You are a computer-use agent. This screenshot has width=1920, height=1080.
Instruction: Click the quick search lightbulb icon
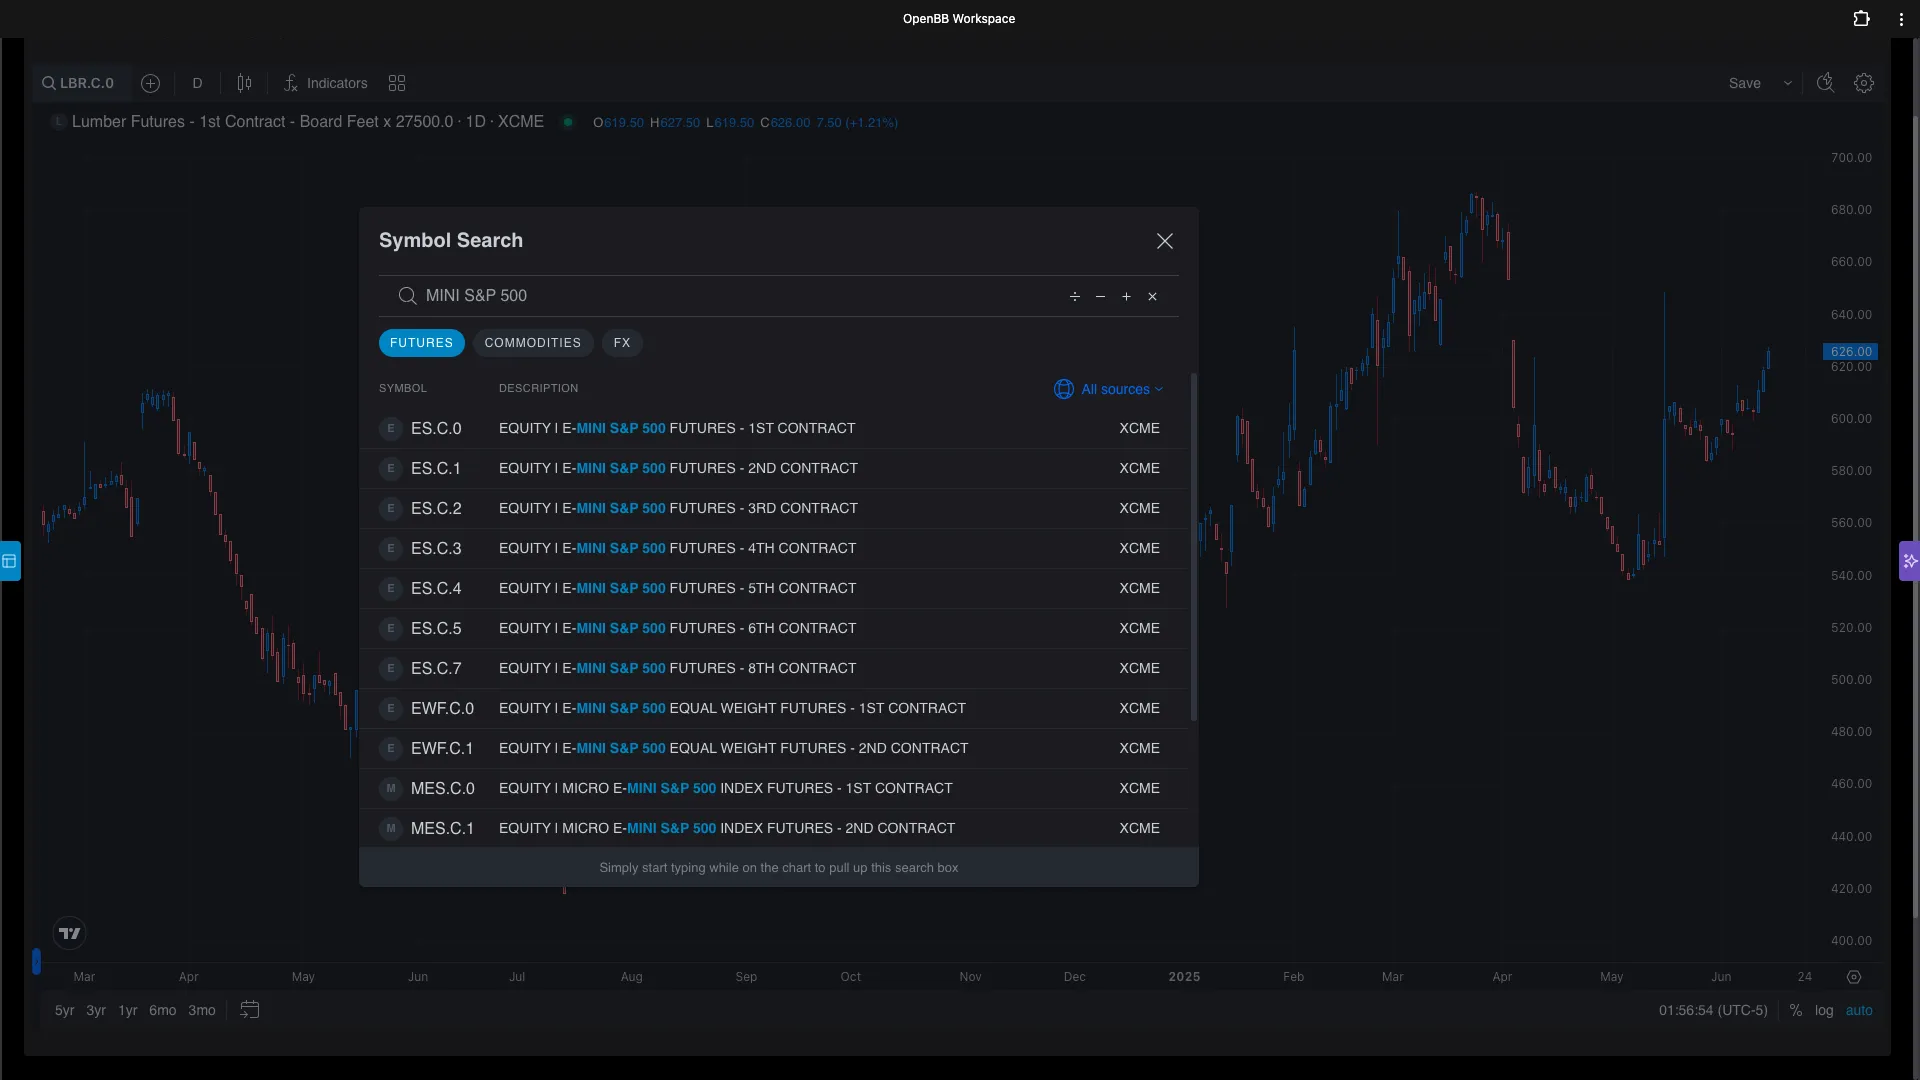click(x=1825, y=83)
